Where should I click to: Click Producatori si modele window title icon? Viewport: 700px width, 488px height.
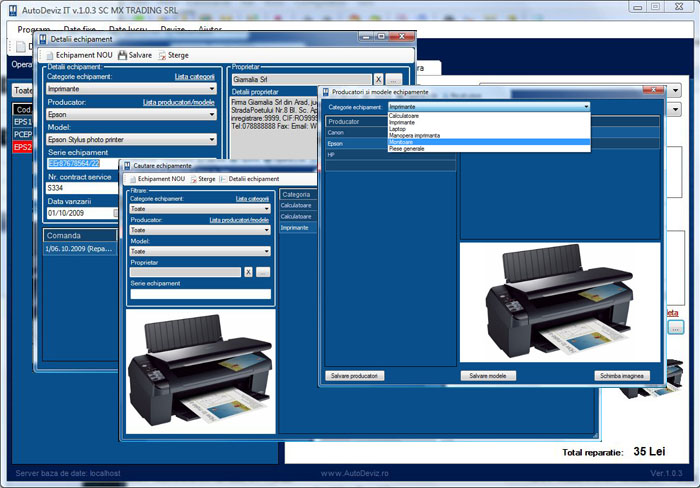tap(325, 92)
